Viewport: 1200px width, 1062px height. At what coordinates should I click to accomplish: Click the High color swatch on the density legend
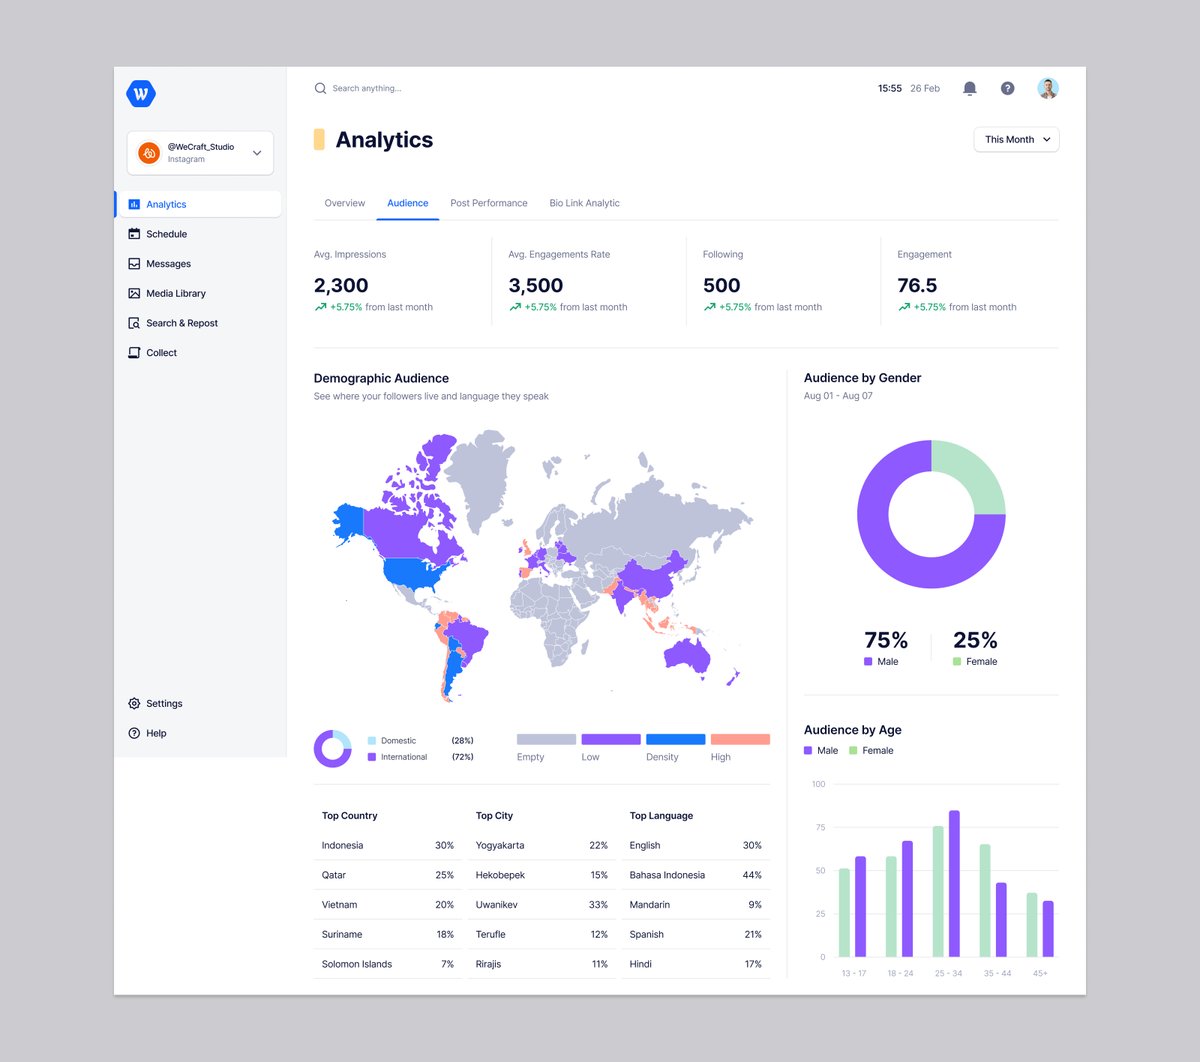click(x=739, y=738)
